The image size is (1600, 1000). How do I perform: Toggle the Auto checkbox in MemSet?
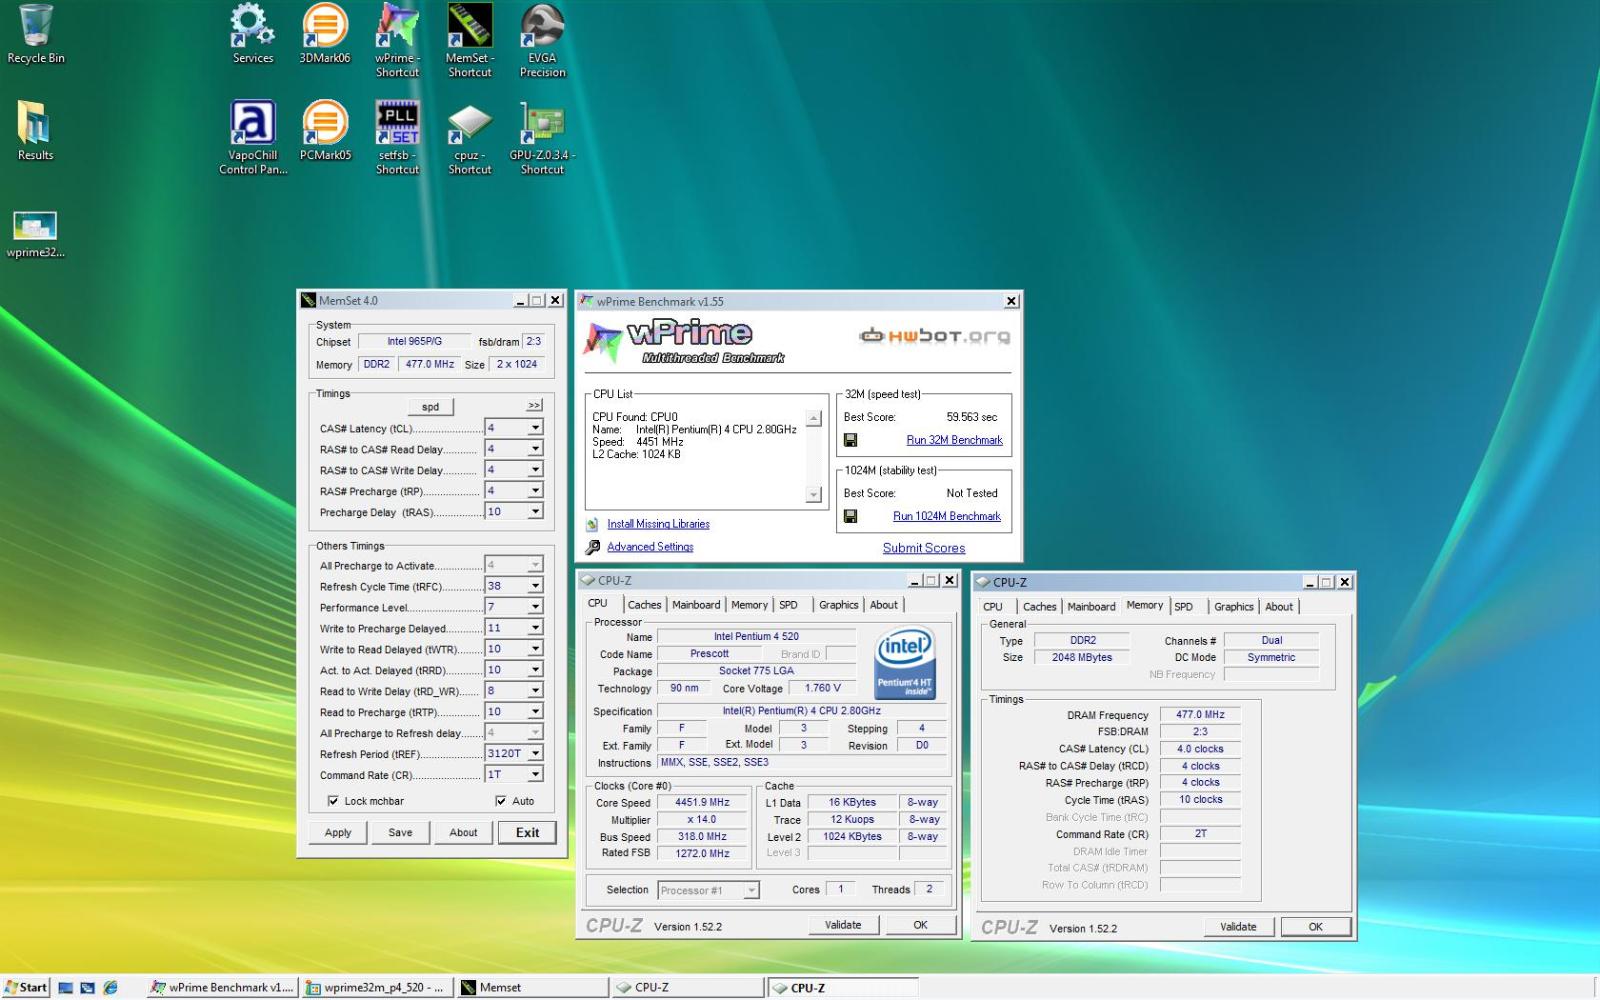coord(501,801)
